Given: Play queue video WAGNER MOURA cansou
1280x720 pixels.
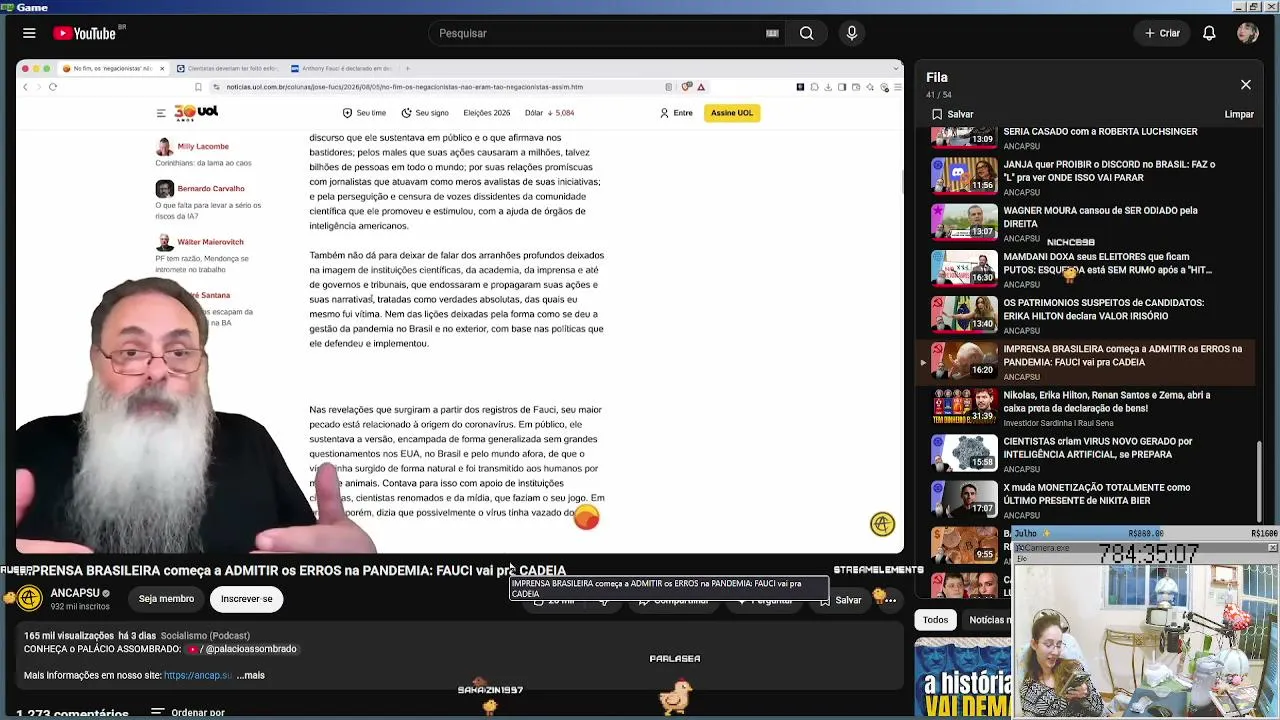Looking at the screenshot, I should (964, 222).
